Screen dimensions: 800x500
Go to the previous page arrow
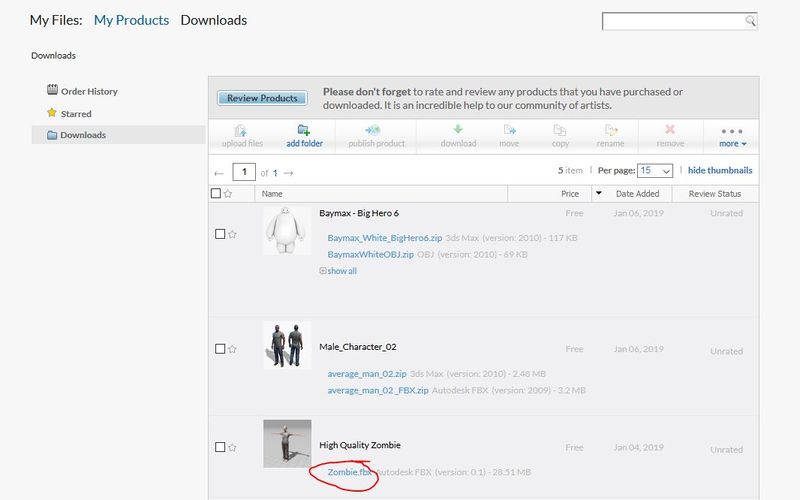(x=219, y=173)
